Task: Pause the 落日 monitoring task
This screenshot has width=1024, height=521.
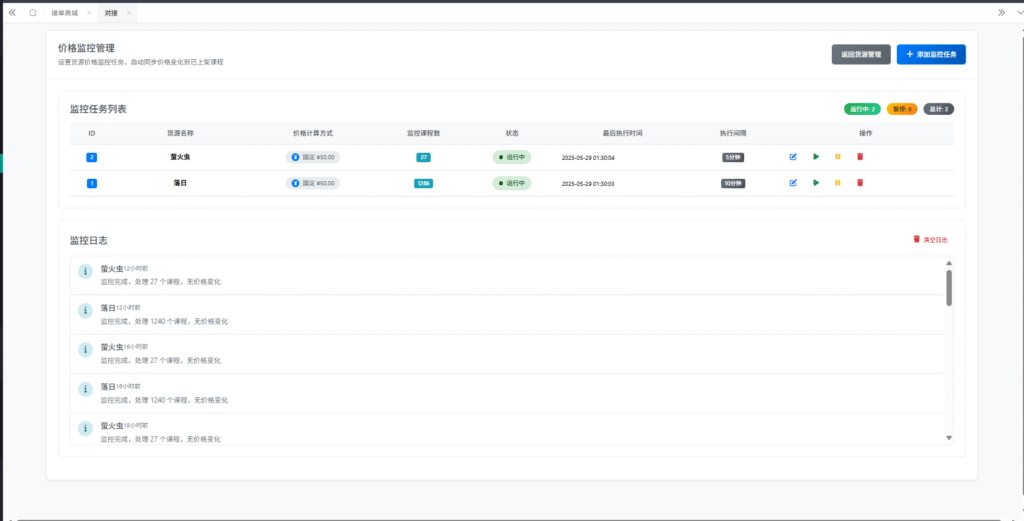Action: click(837, 183)
